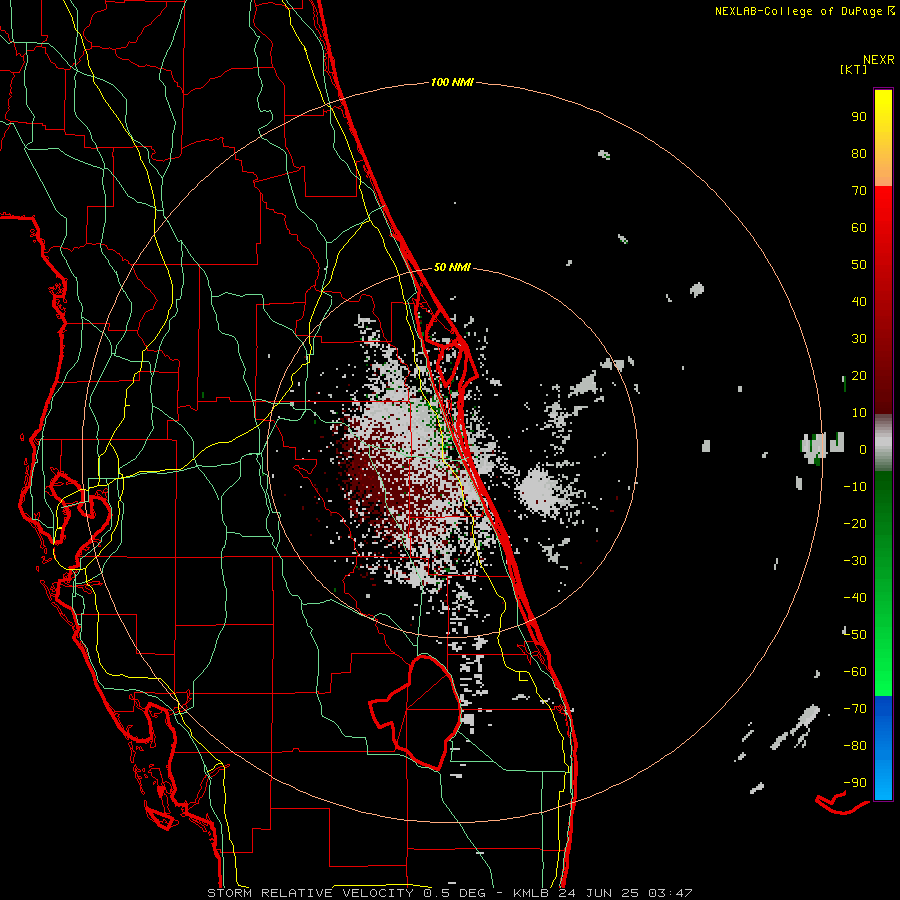The width and height of the screenshot is (900, 900).
Task: Click the 03:47 timestamp
Action: tap(671, 893)
